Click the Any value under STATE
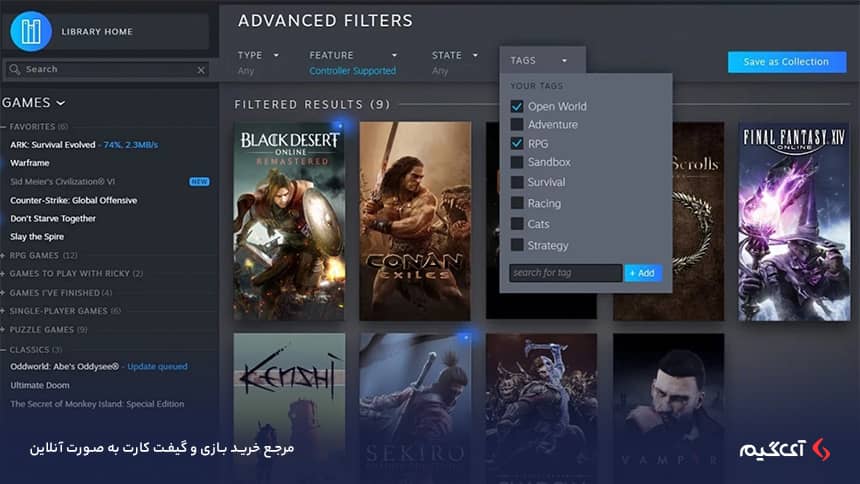This screenshot has height=484, width=860. coord(440,71)
